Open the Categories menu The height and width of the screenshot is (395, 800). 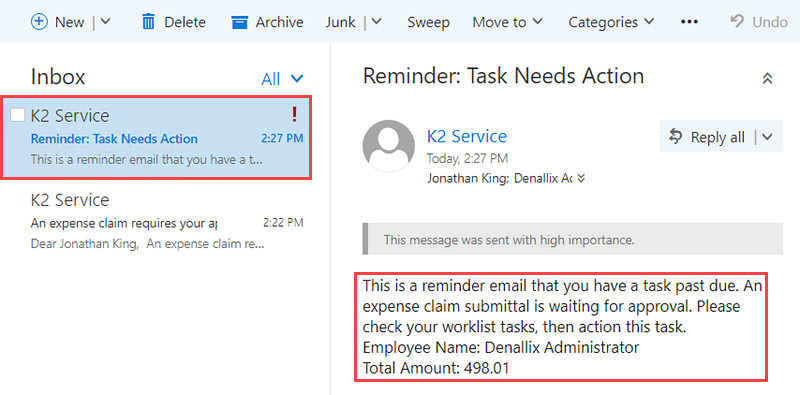click(611, 22)
